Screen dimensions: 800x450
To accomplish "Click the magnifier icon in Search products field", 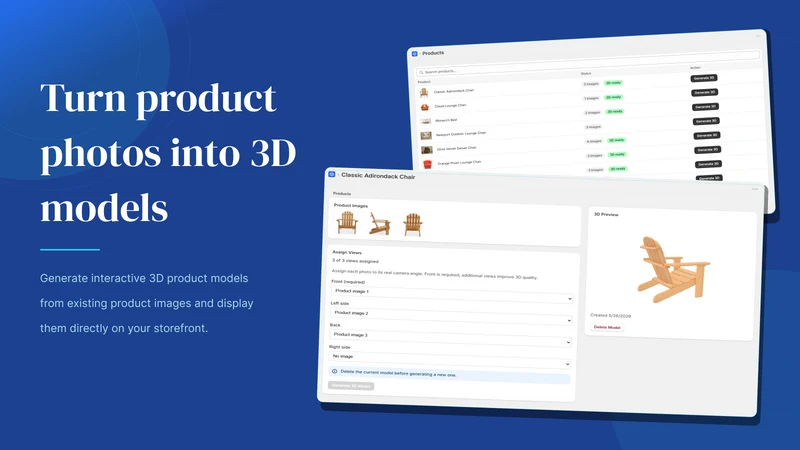I will click(421, 72).
